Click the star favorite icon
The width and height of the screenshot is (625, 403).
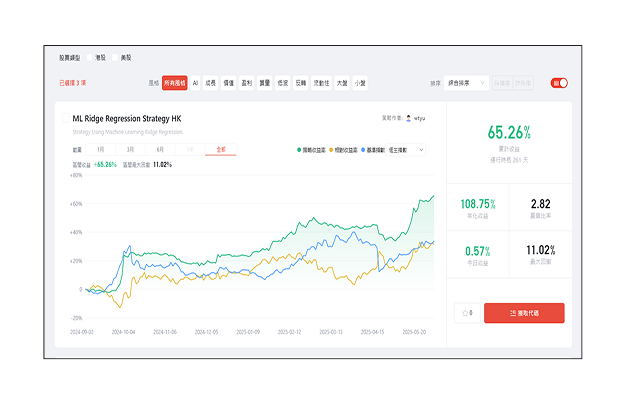465,313
